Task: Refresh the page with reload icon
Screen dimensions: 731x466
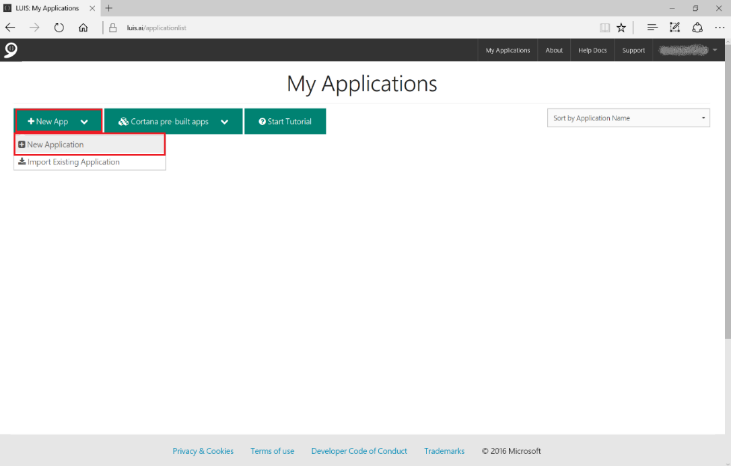Action: 60,28
